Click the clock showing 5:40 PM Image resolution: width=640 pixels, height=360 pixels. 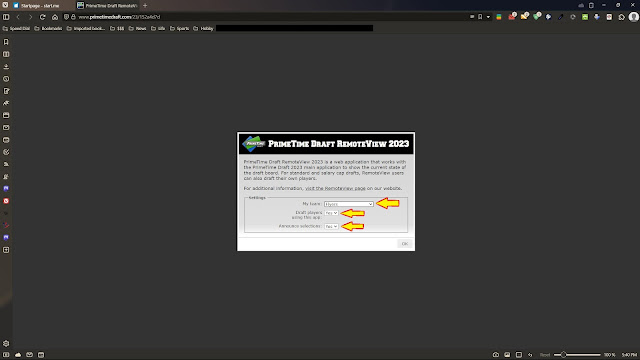(629, 355)
